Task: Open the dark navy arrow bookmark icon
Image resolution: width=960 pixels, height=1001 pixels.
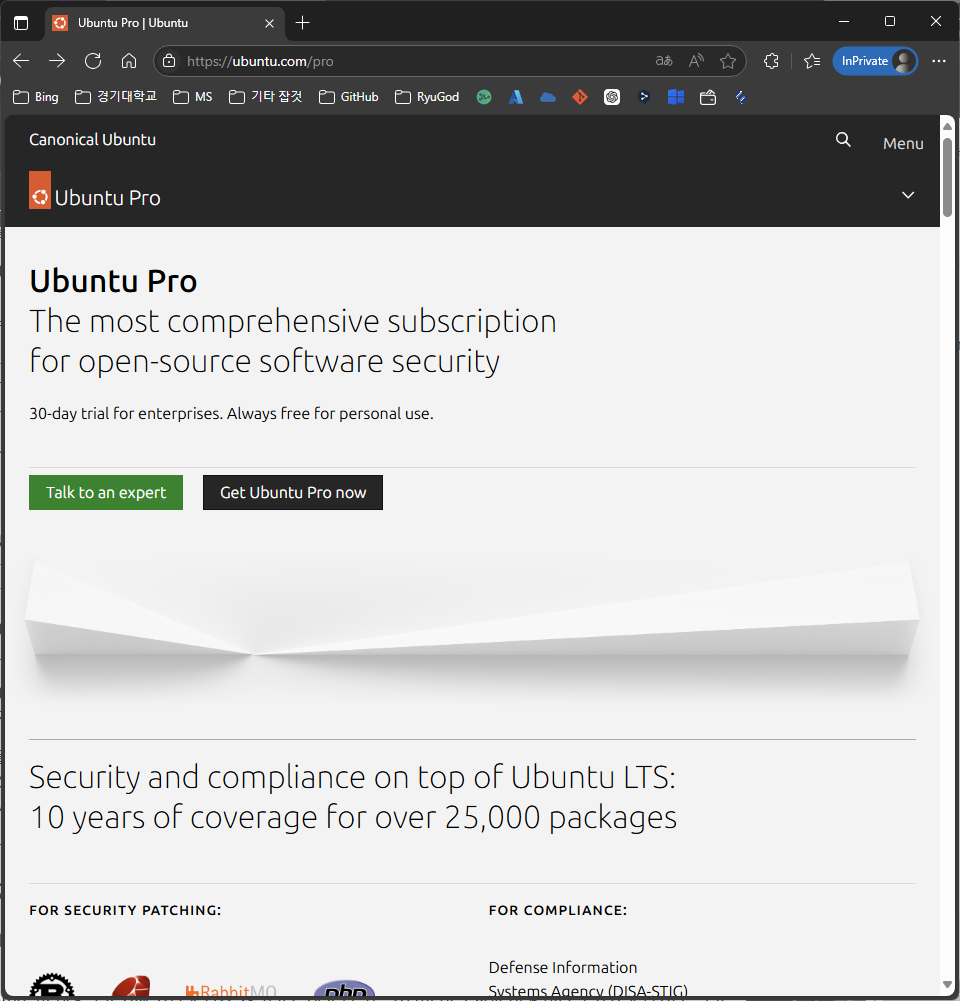Action: [x=644, y=97]
